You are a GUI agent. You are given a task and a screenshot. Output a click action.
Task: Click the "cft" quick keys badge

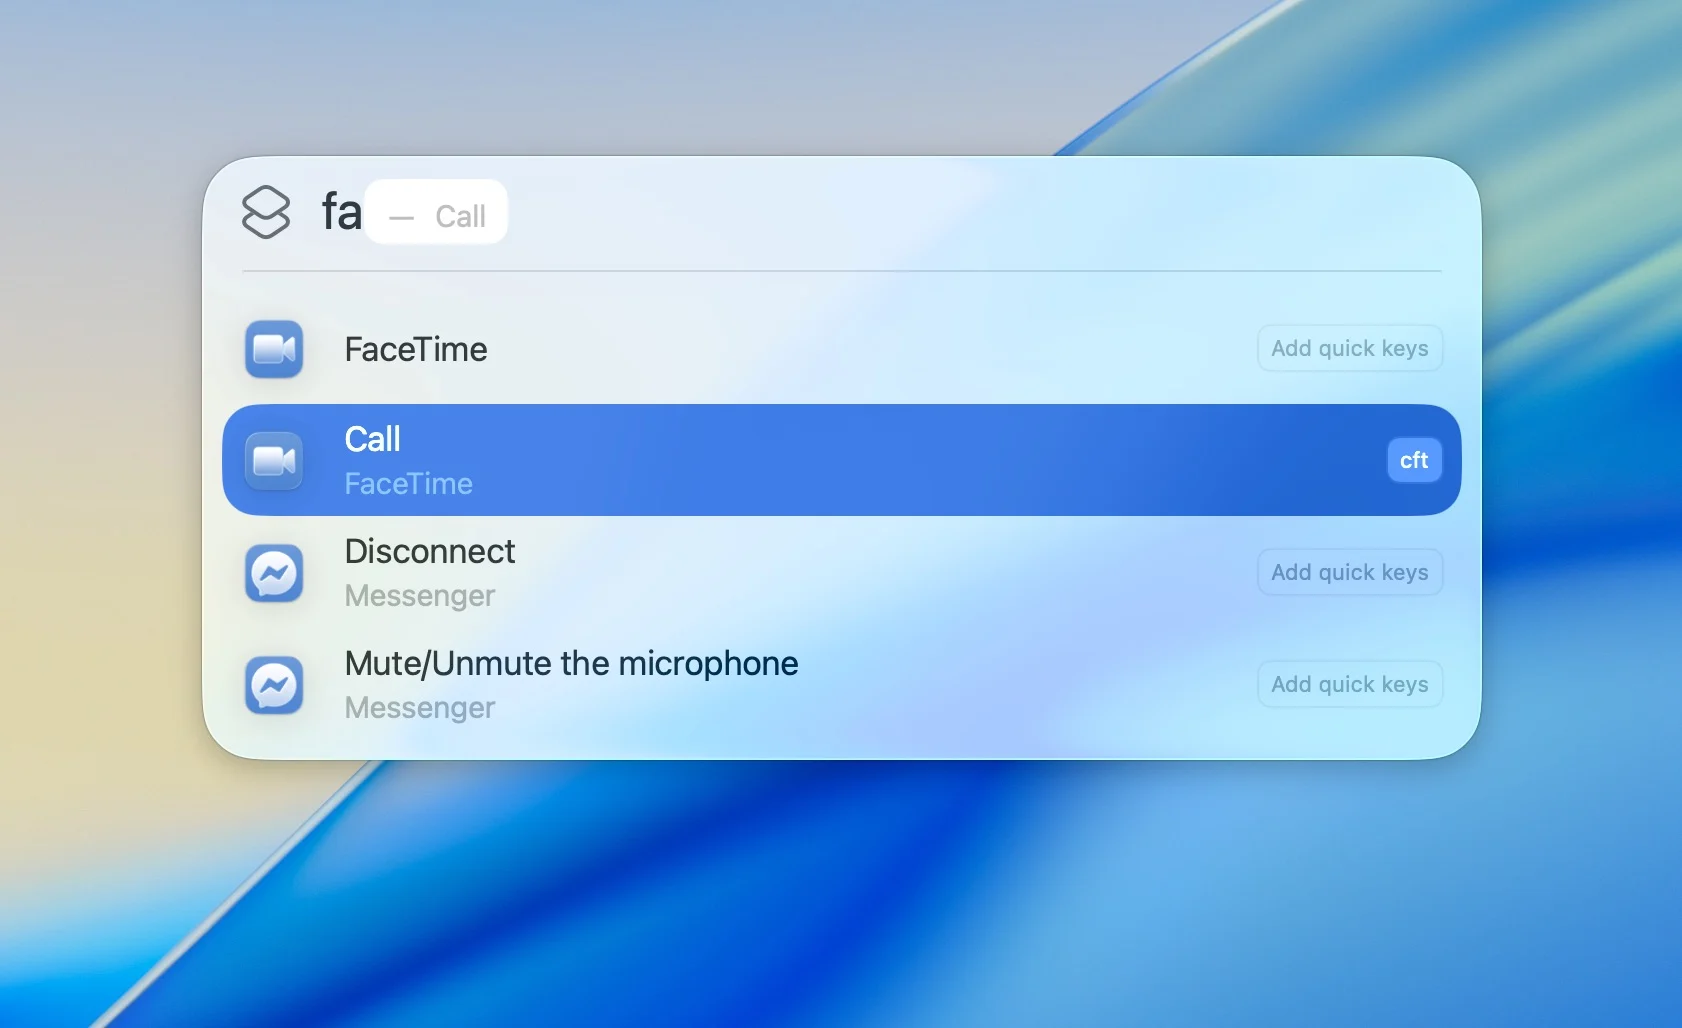tap(1414, 460)
